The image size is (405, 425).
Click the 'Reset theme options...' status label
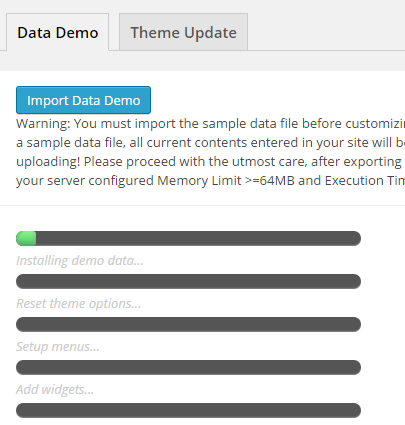click(78, 303)
